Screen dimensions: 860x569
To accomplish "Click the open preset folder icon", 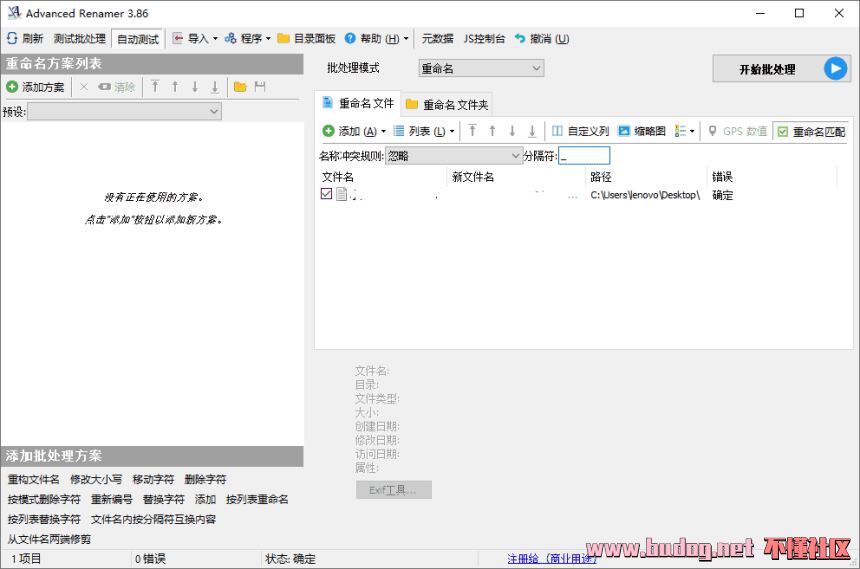I will [240, 87].
